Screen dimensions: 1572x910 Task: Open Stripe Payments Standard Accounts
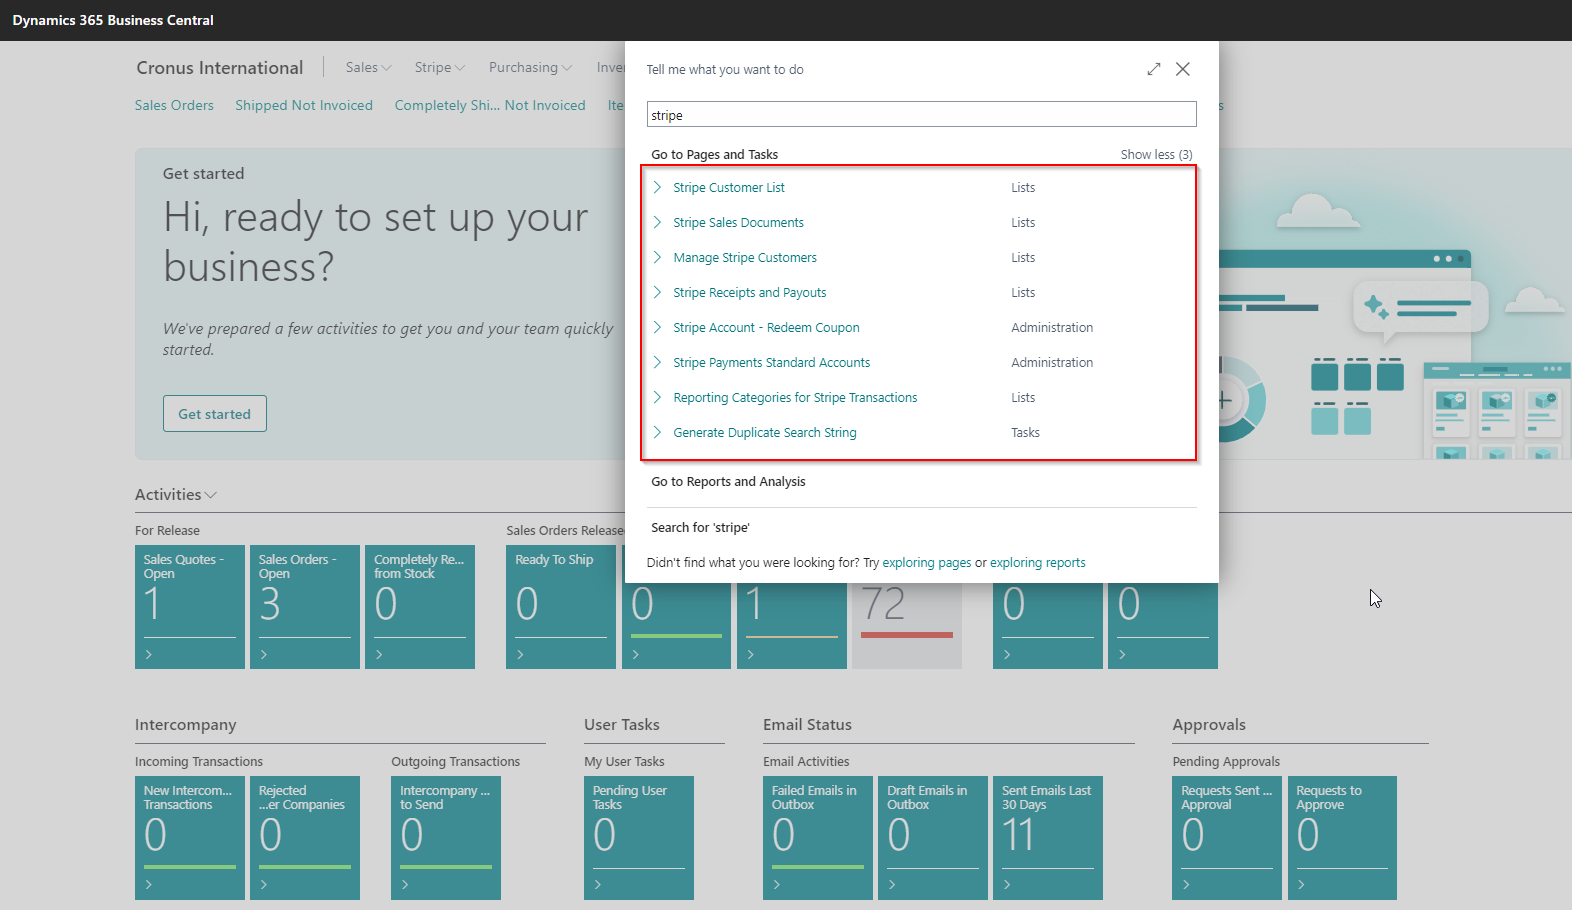772,362
